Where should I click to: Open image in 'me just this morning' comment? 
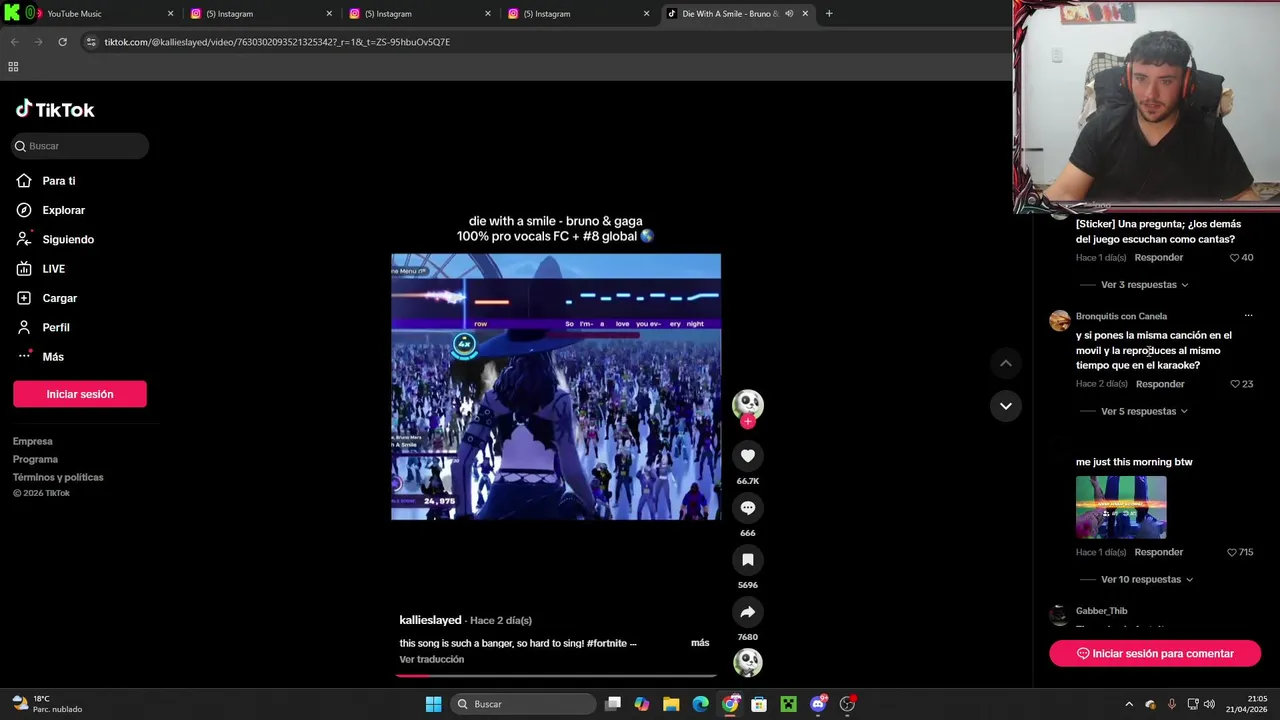point(1121,507)
